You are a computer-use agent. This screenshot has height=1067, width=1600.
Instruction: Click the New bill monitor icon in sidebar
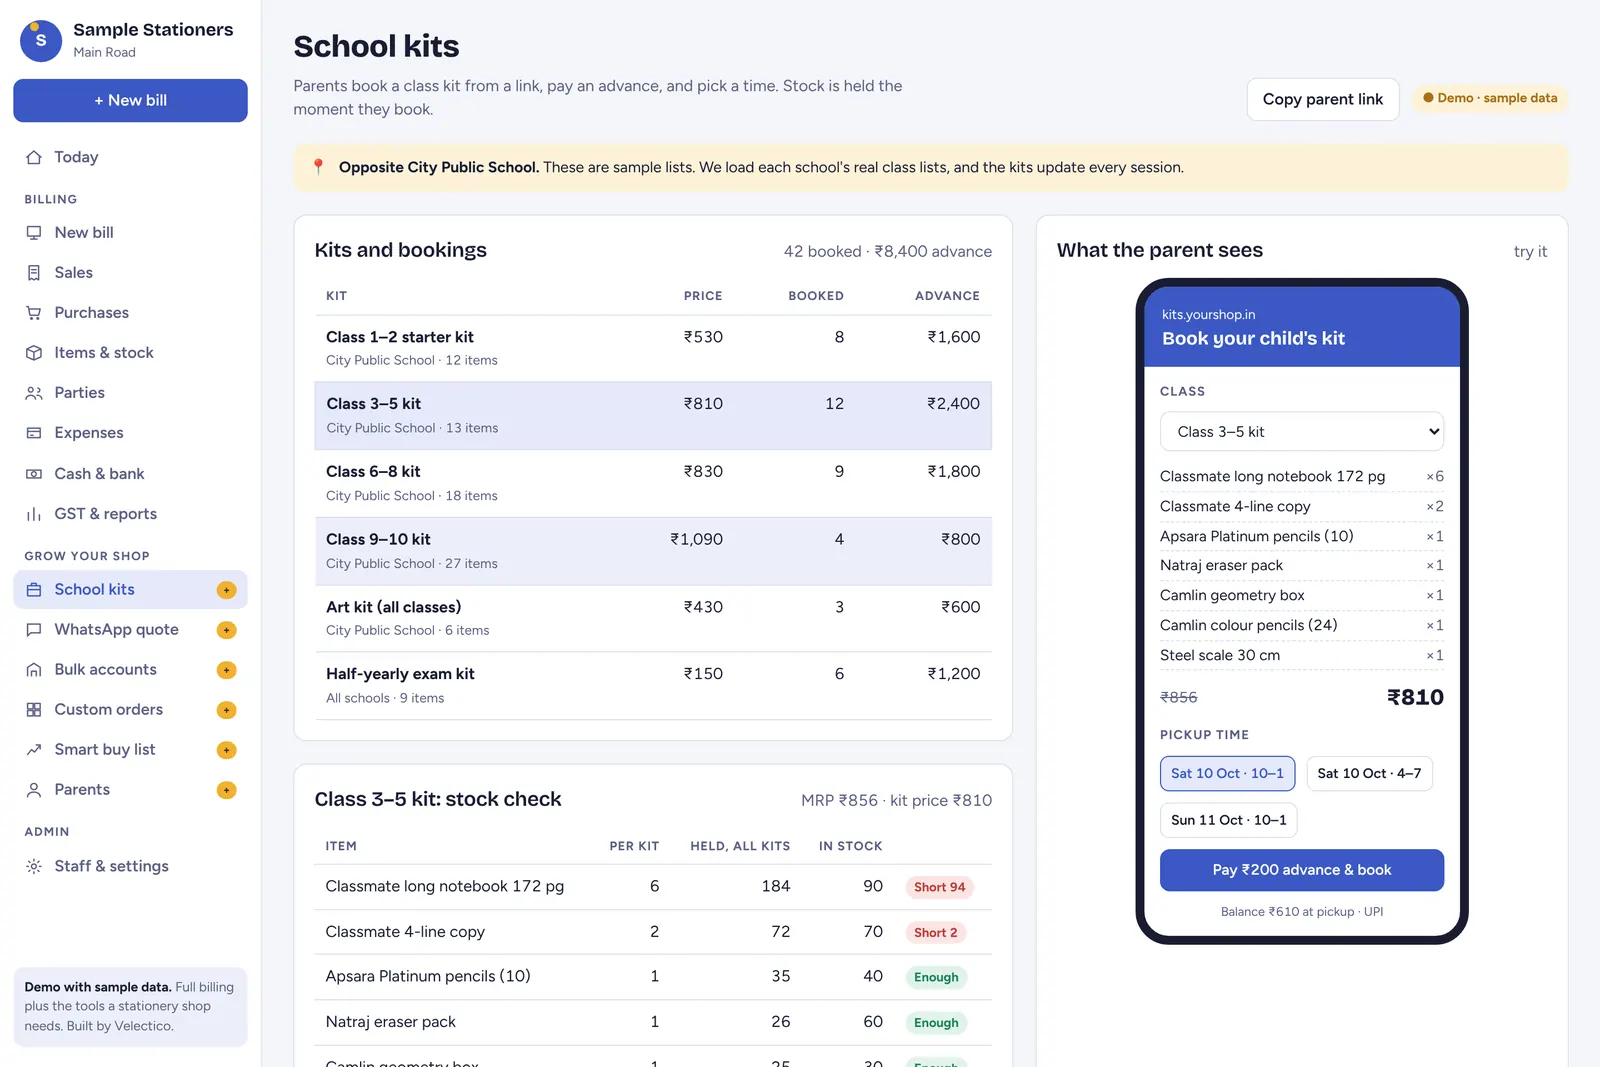click(x=34, y=232)
